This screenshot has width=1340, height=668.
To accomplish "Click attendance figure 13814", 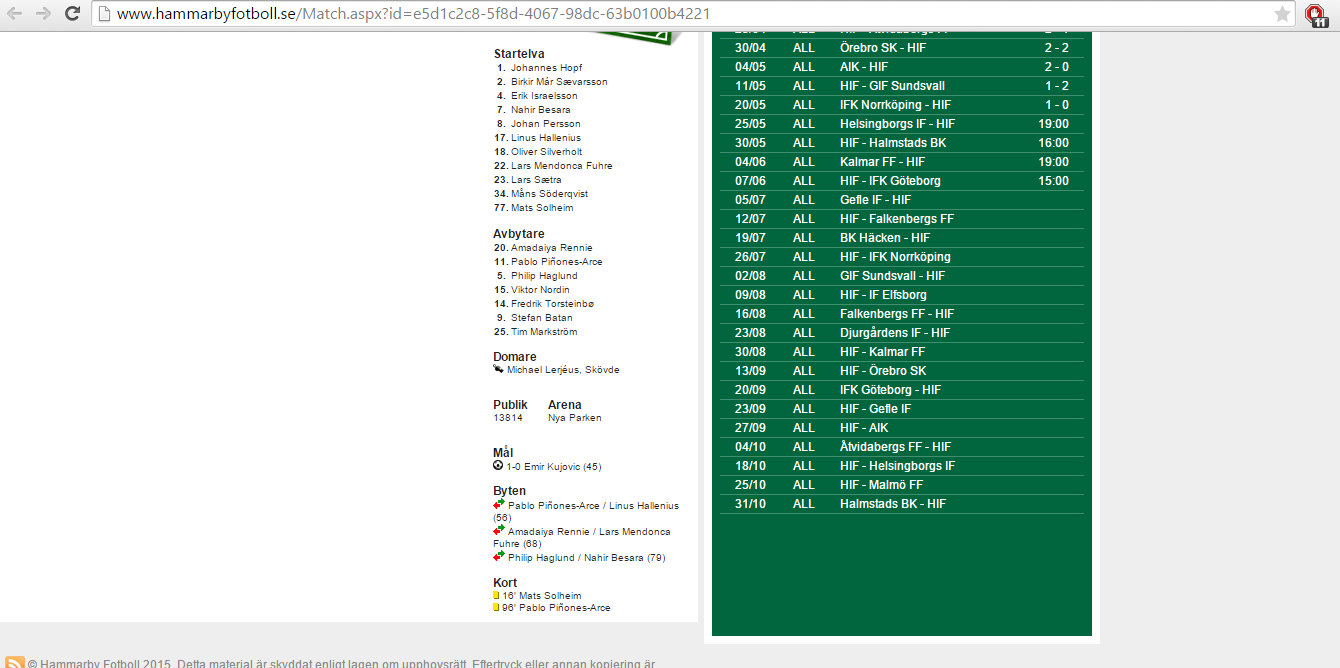I will click(x=508, y=418).
